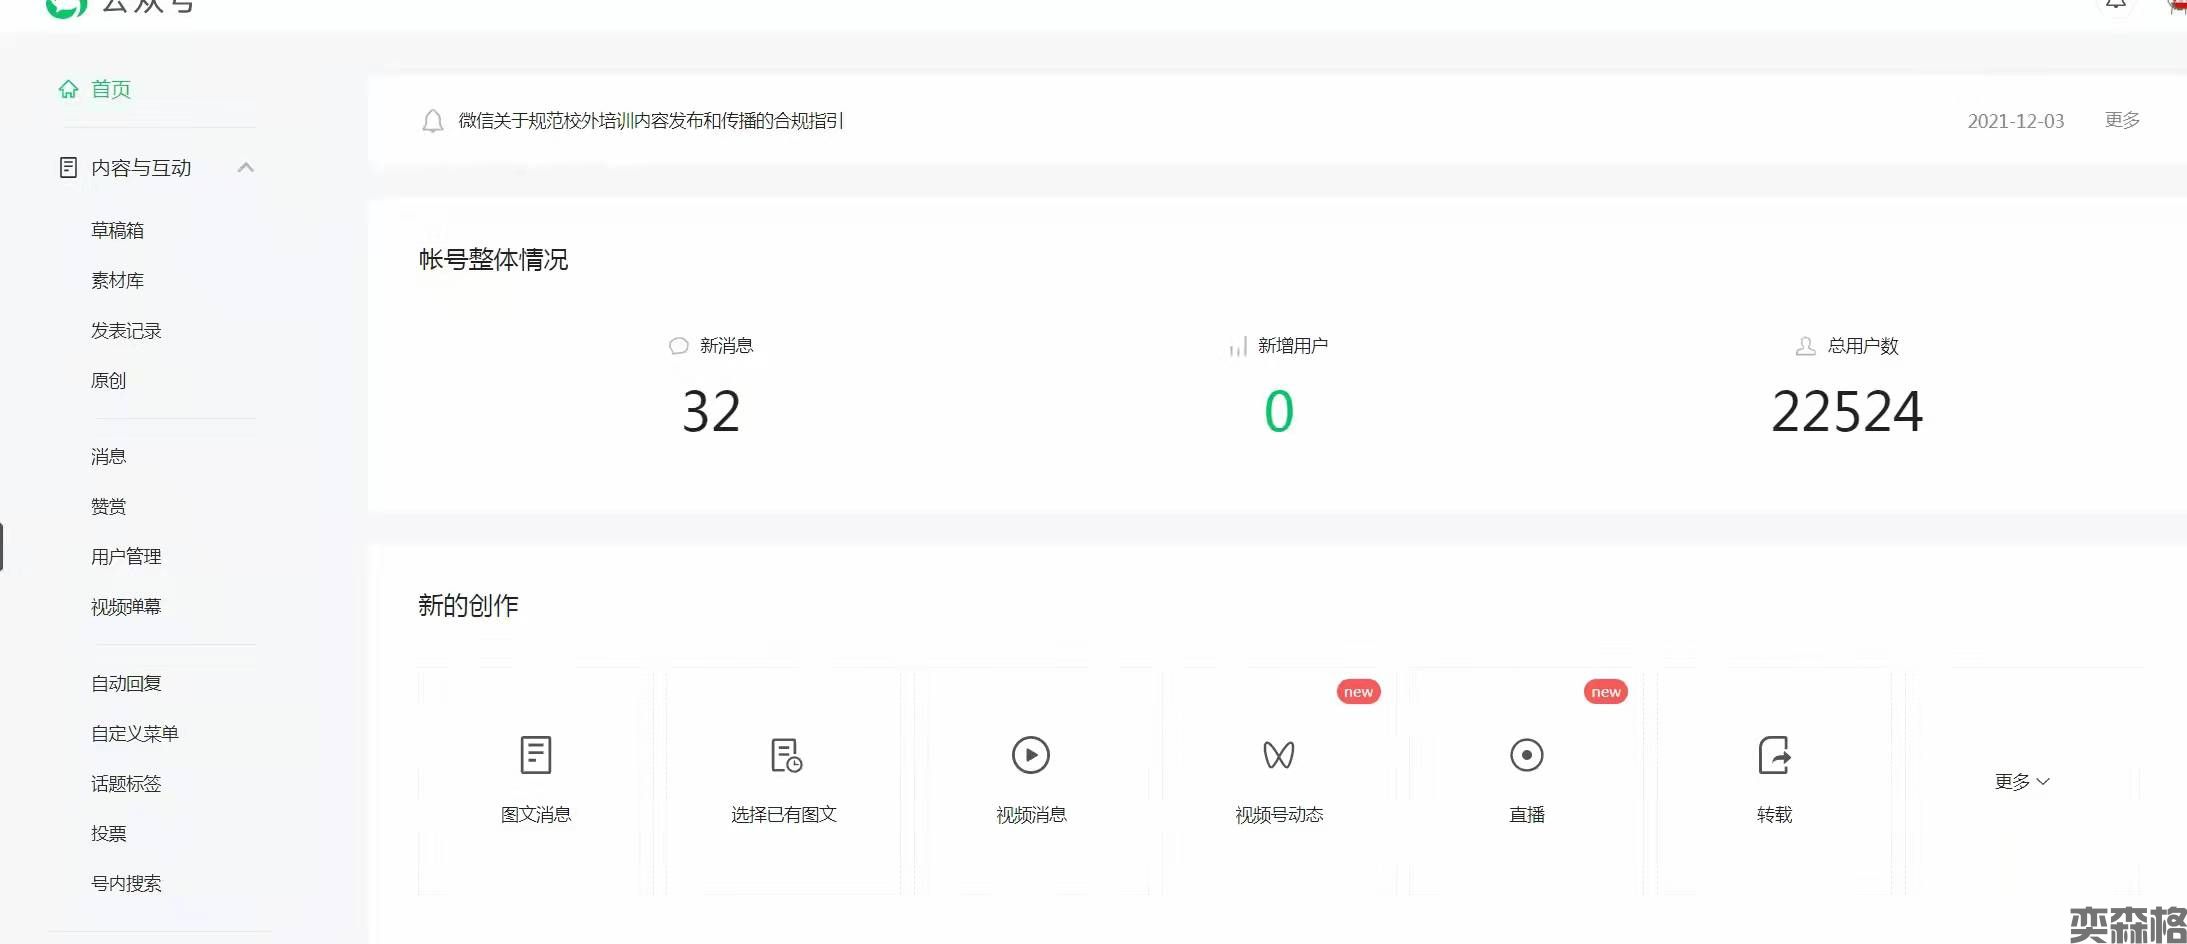Open 素材库 in the sidebar
This screenshot has height=944, width=2187.
pyautogui.click(x=118, y=280)
